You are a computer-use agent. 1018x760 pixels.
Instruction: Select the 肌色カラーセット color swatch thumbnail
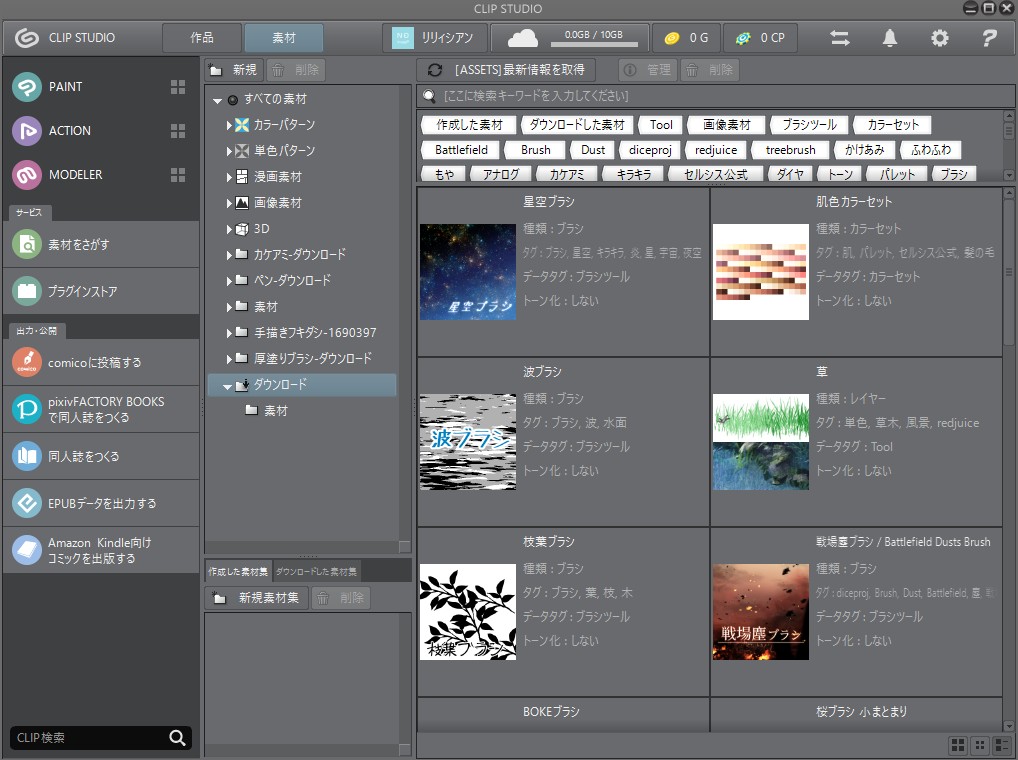point(760,272)
